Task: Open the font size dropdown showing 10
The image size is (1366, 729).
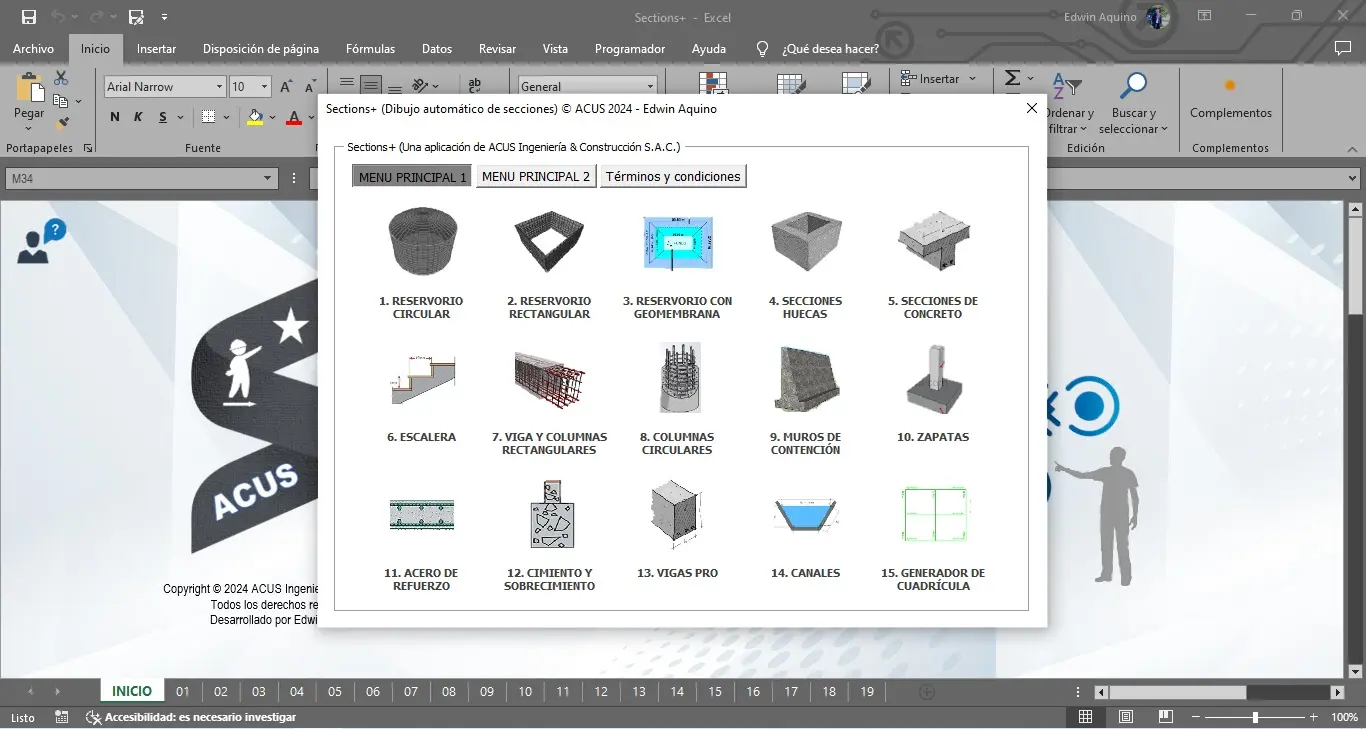Action: pos(264,87)
